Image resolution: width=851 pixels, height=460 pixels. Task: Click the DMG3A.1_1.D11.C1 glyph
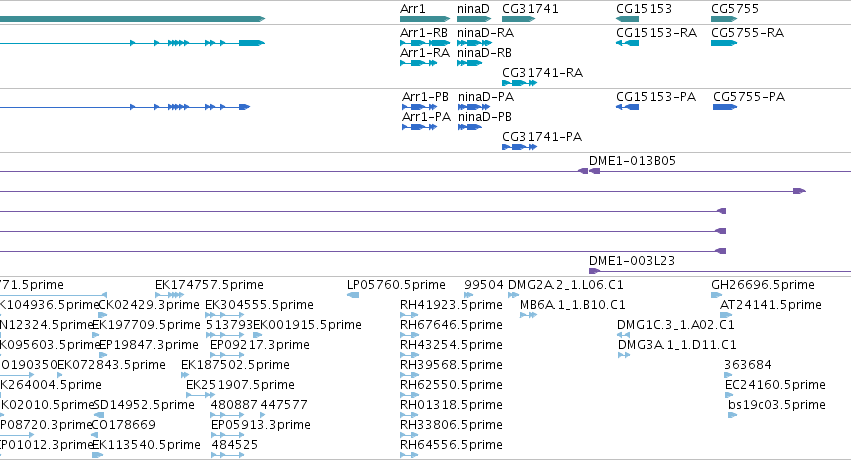pos(624,355)
